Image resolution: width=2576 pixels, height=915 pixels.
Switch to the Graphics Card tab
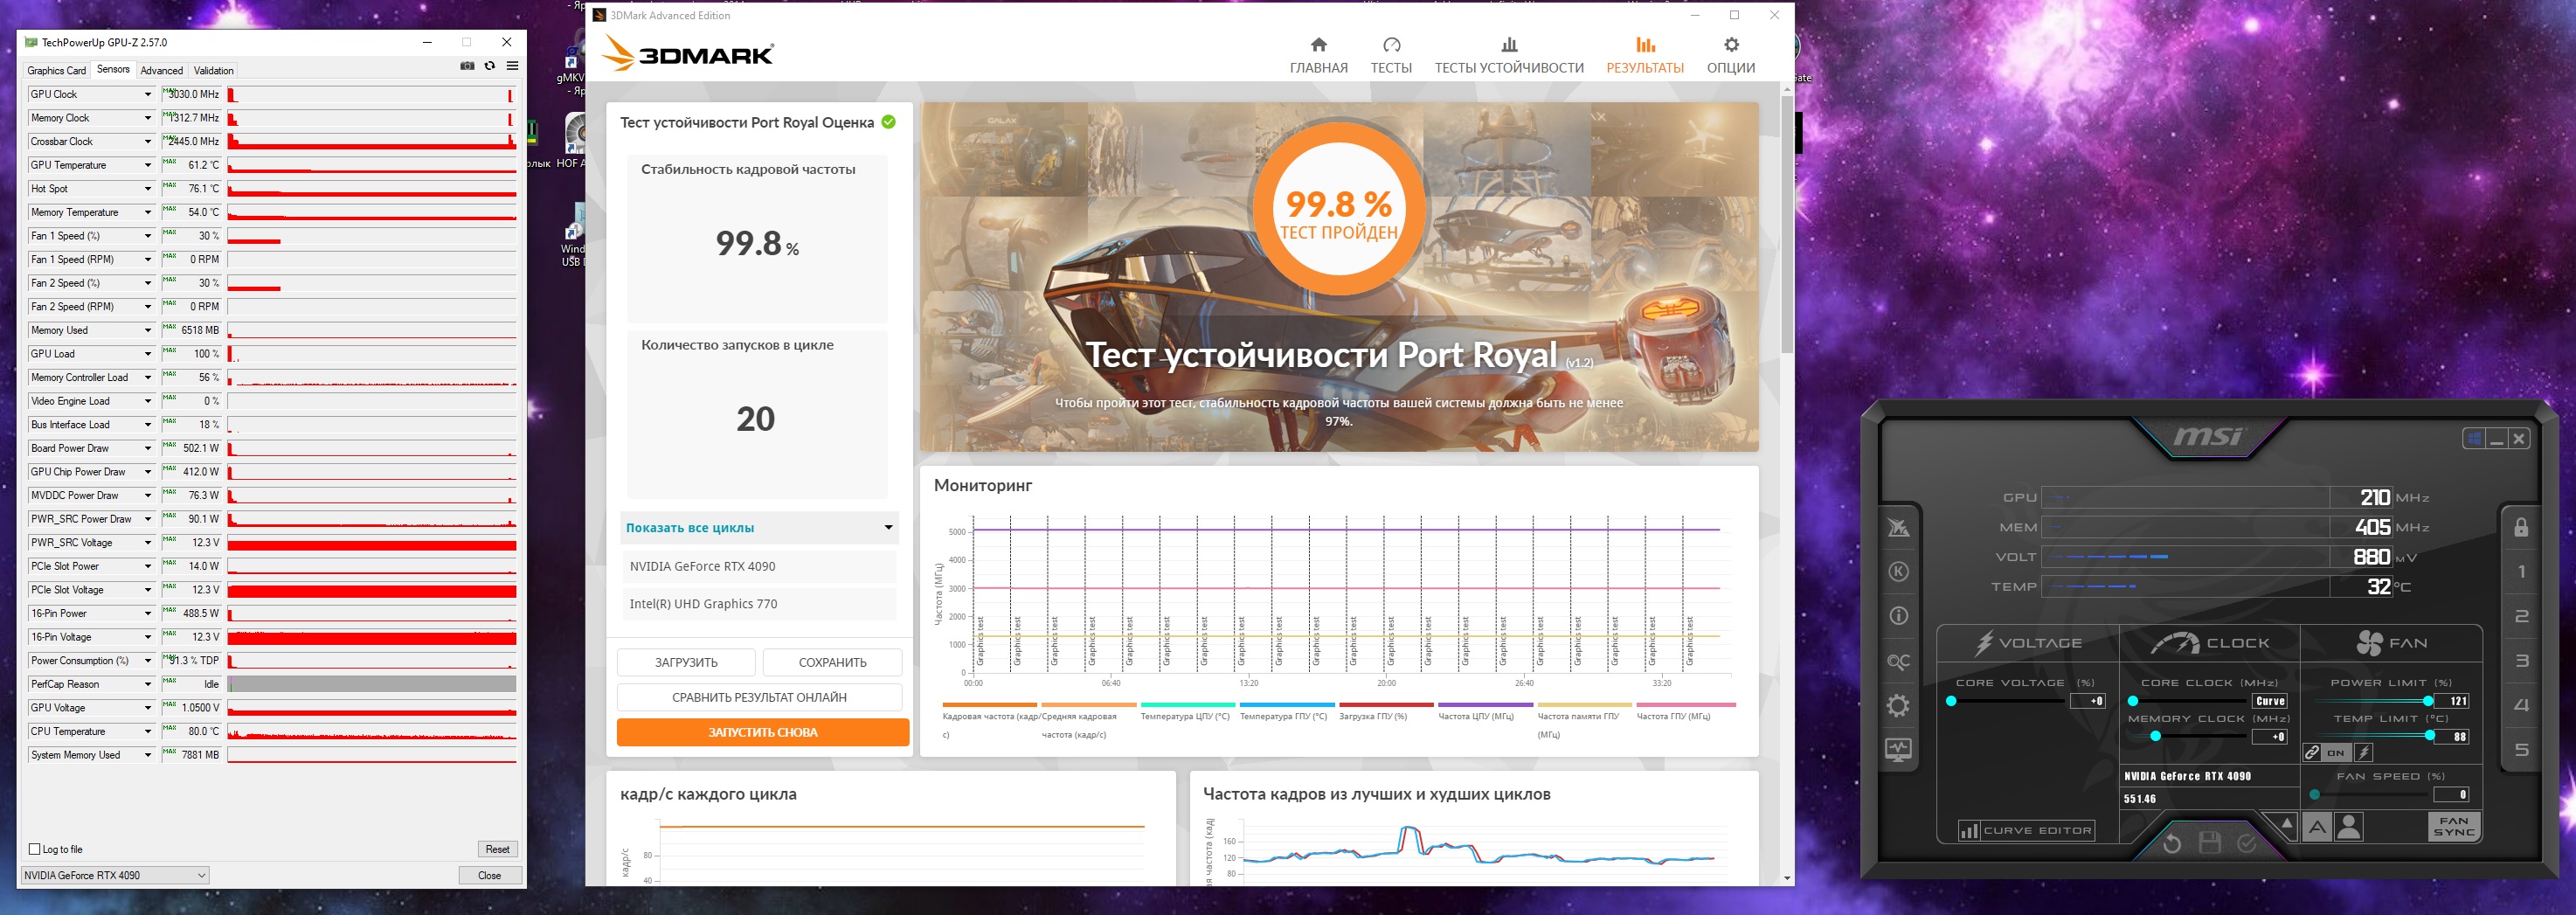point(57,70)
